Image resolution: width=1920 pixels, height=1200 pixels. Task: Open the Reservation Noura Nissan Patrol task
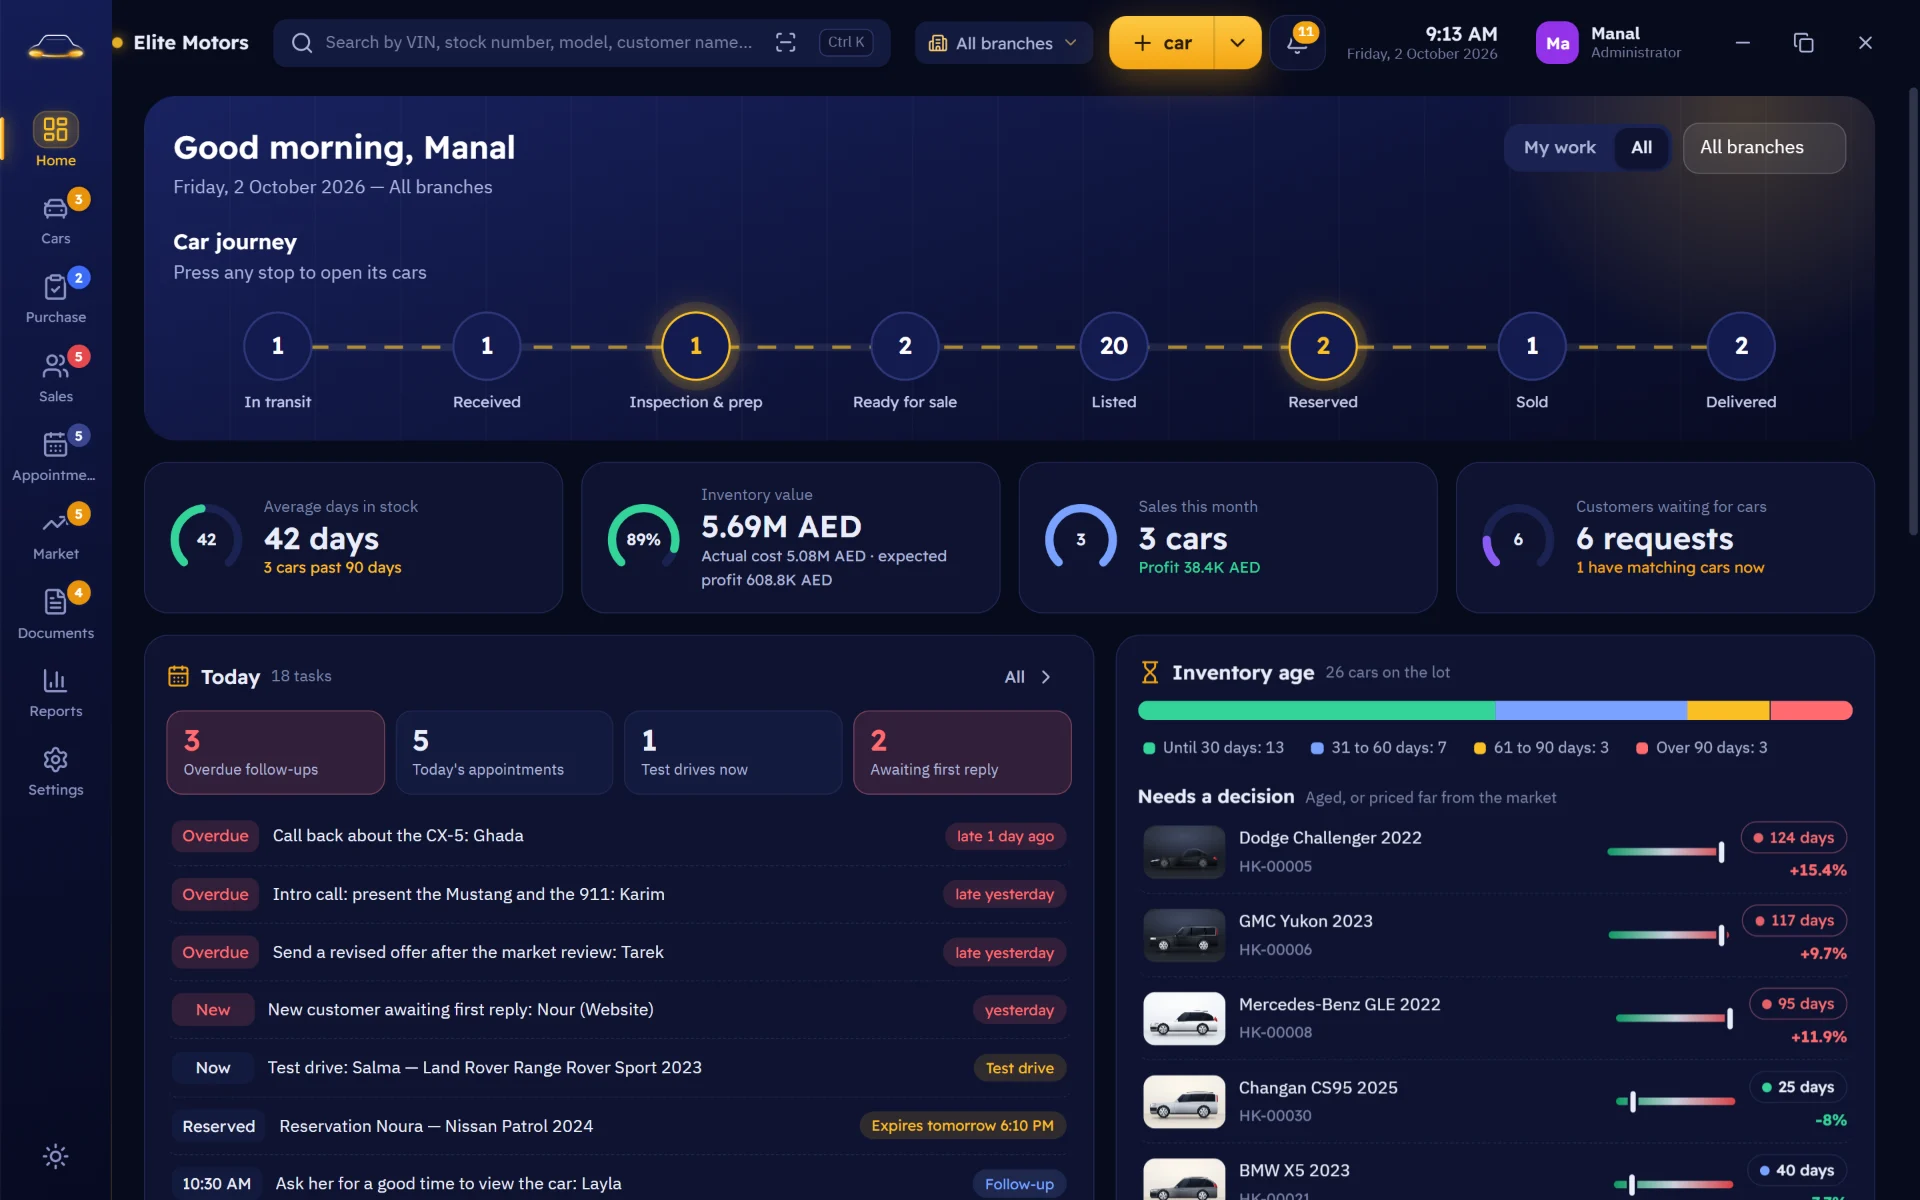(618, 1126)
